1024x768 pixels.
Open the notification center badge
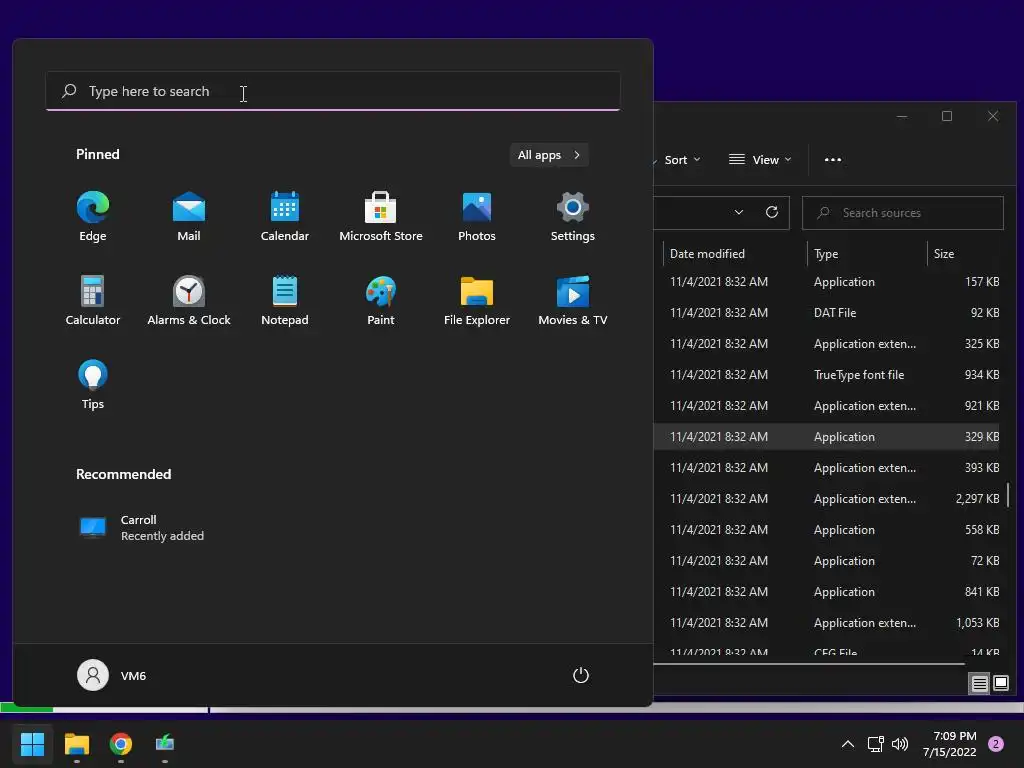point(996,744)
